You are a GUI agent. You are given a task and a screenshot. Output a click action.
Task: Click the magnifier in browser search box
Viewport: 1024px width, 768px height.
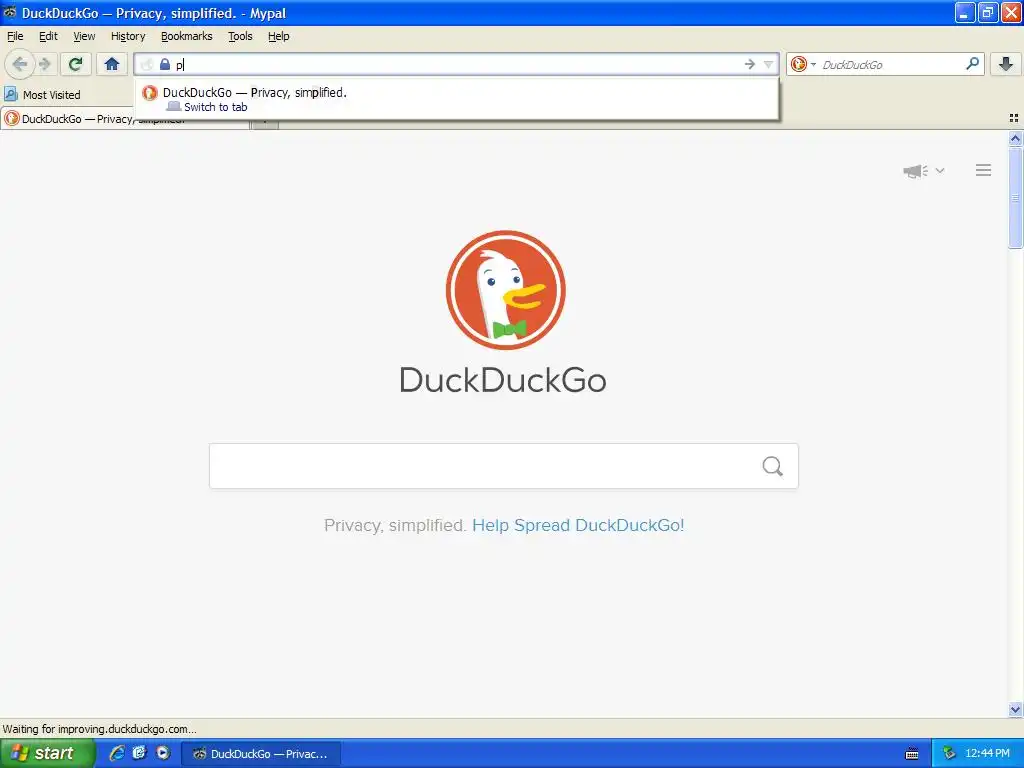coord(972,64)
